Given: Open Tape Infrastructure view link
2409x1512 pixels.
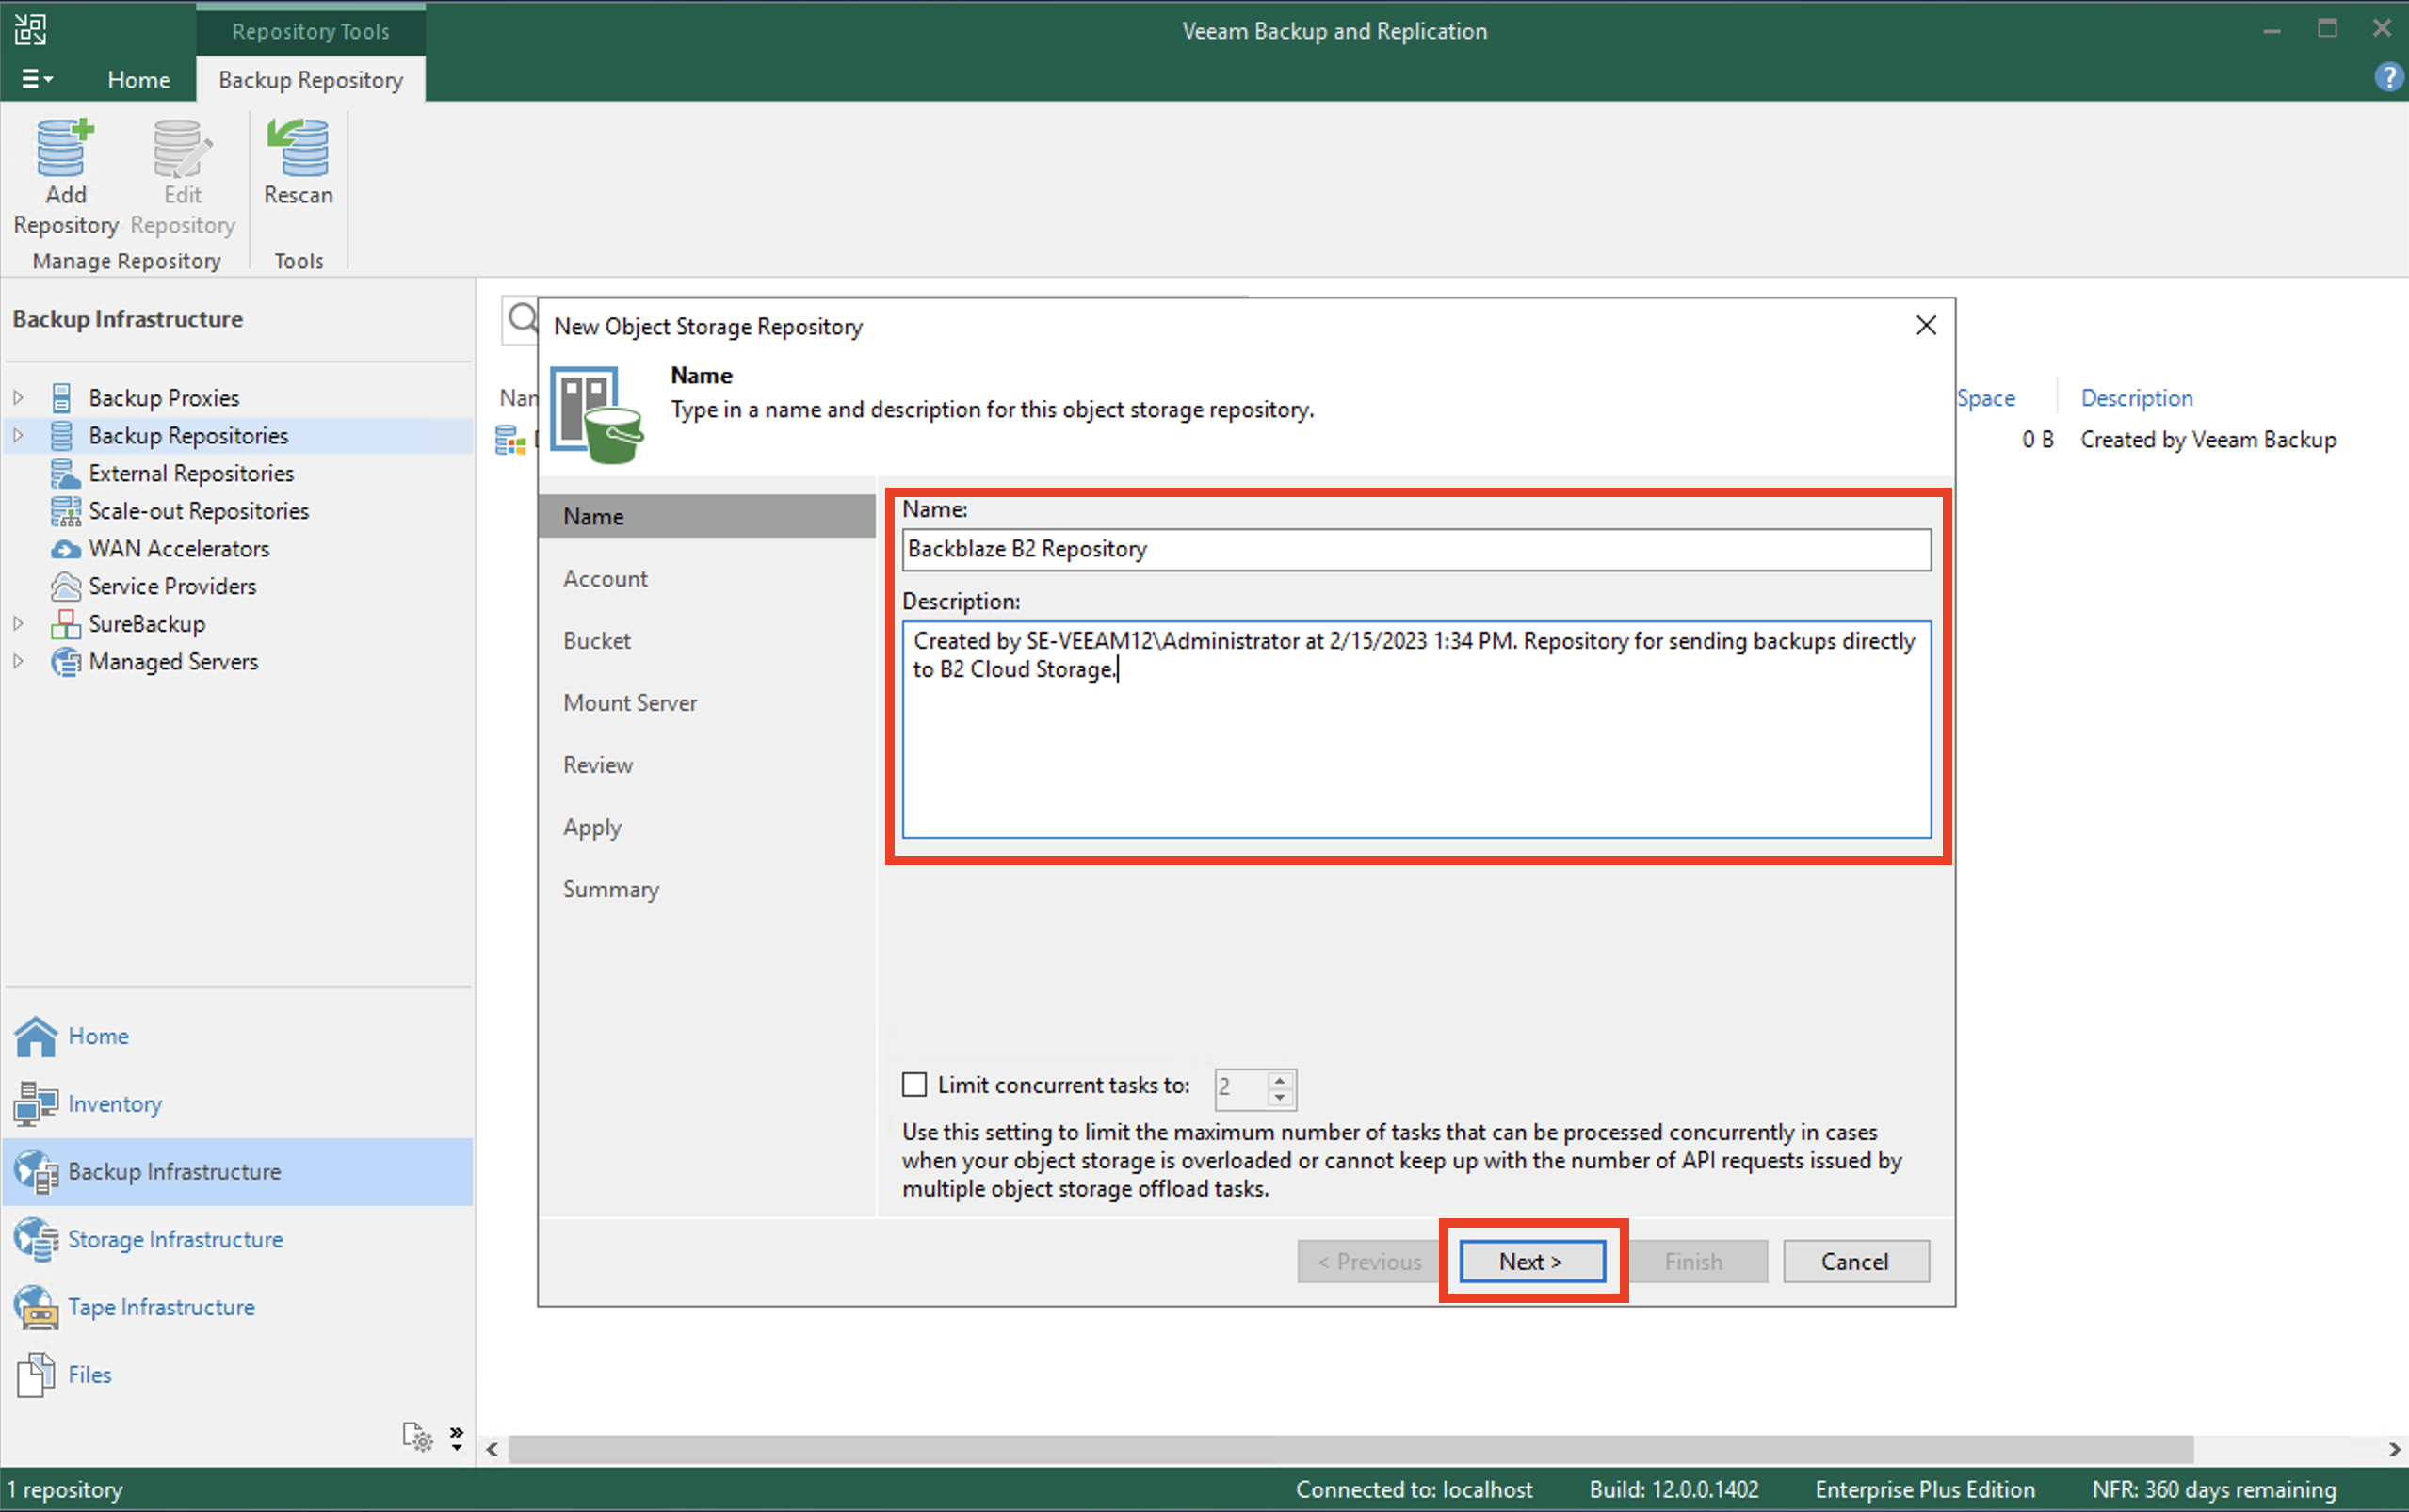Looking at the screenshot, I should 161,1308.
